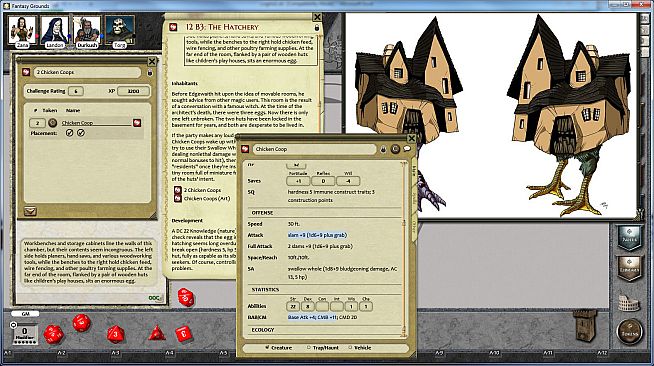The image size is (654, 366).
Task: Click the d6 die
Action: point(183,334)
